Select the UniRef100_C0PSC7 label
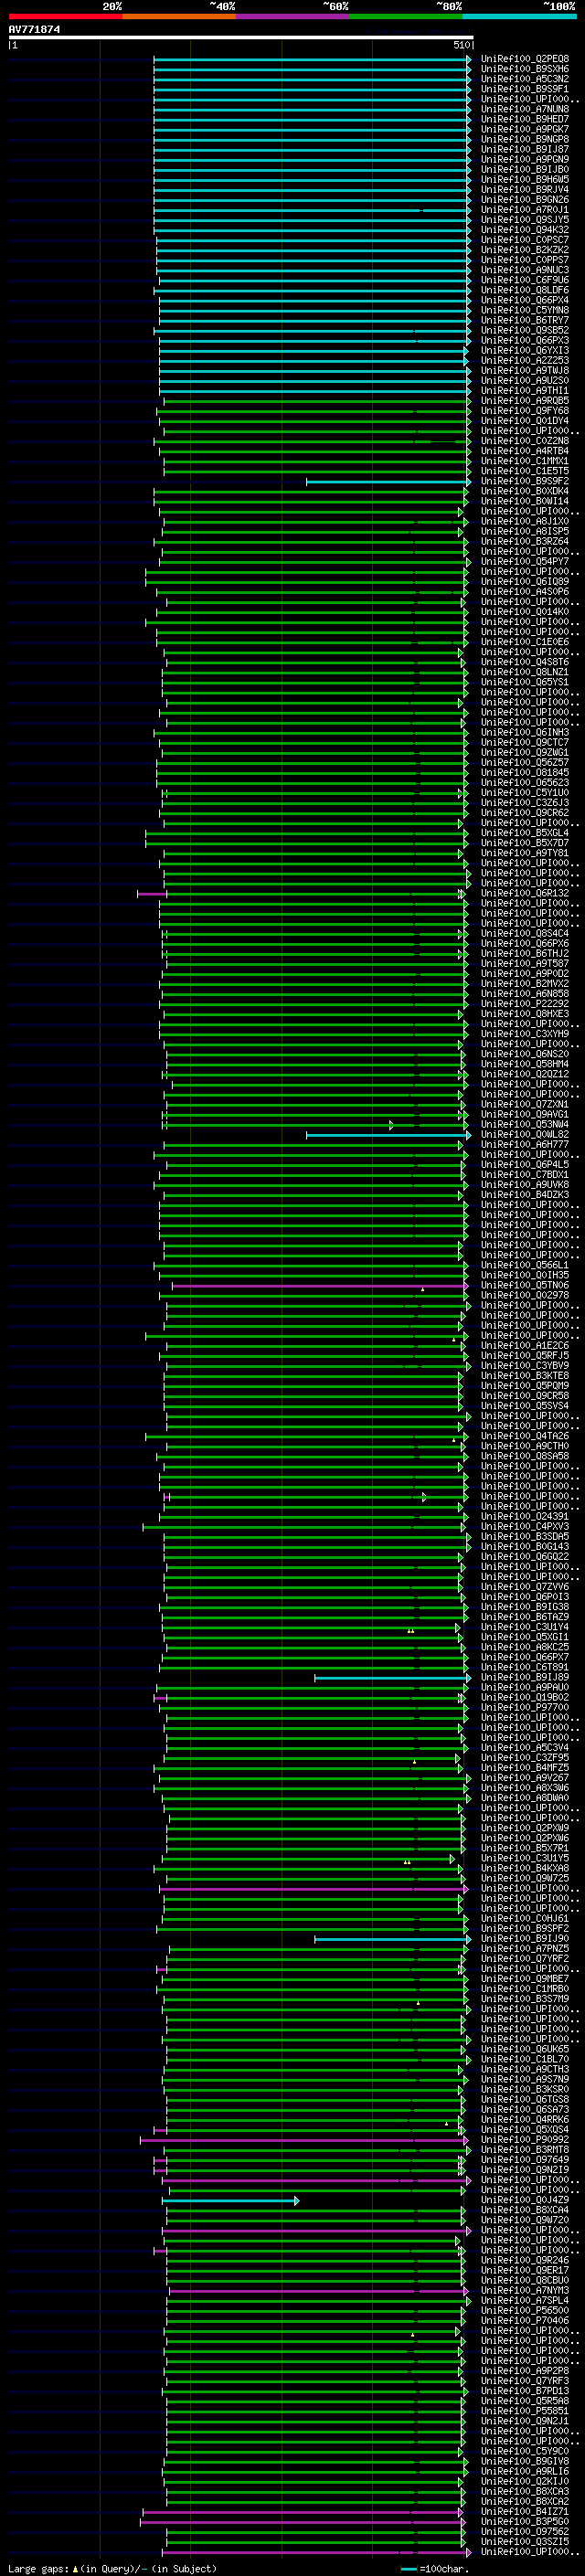This screenshot has width=585, height=2576. [525, 240]
